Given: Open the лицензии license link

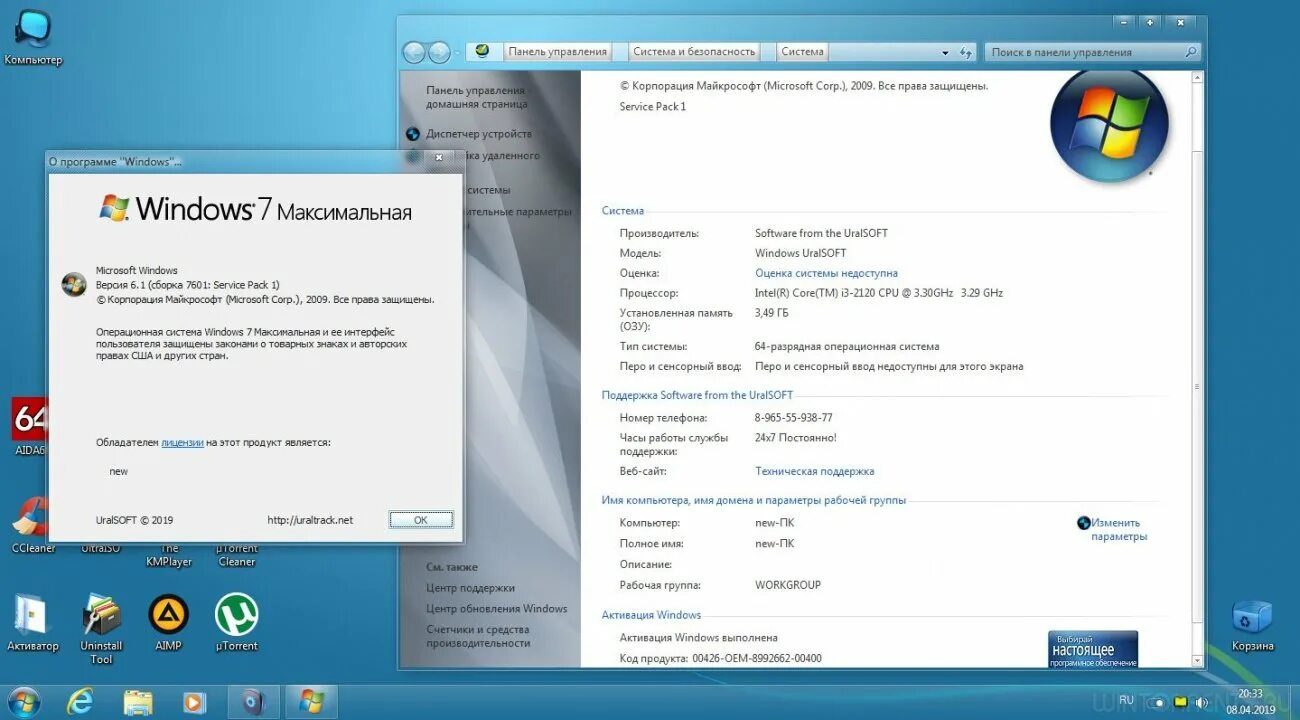Looking at the screenshot, I should (182, 442).
